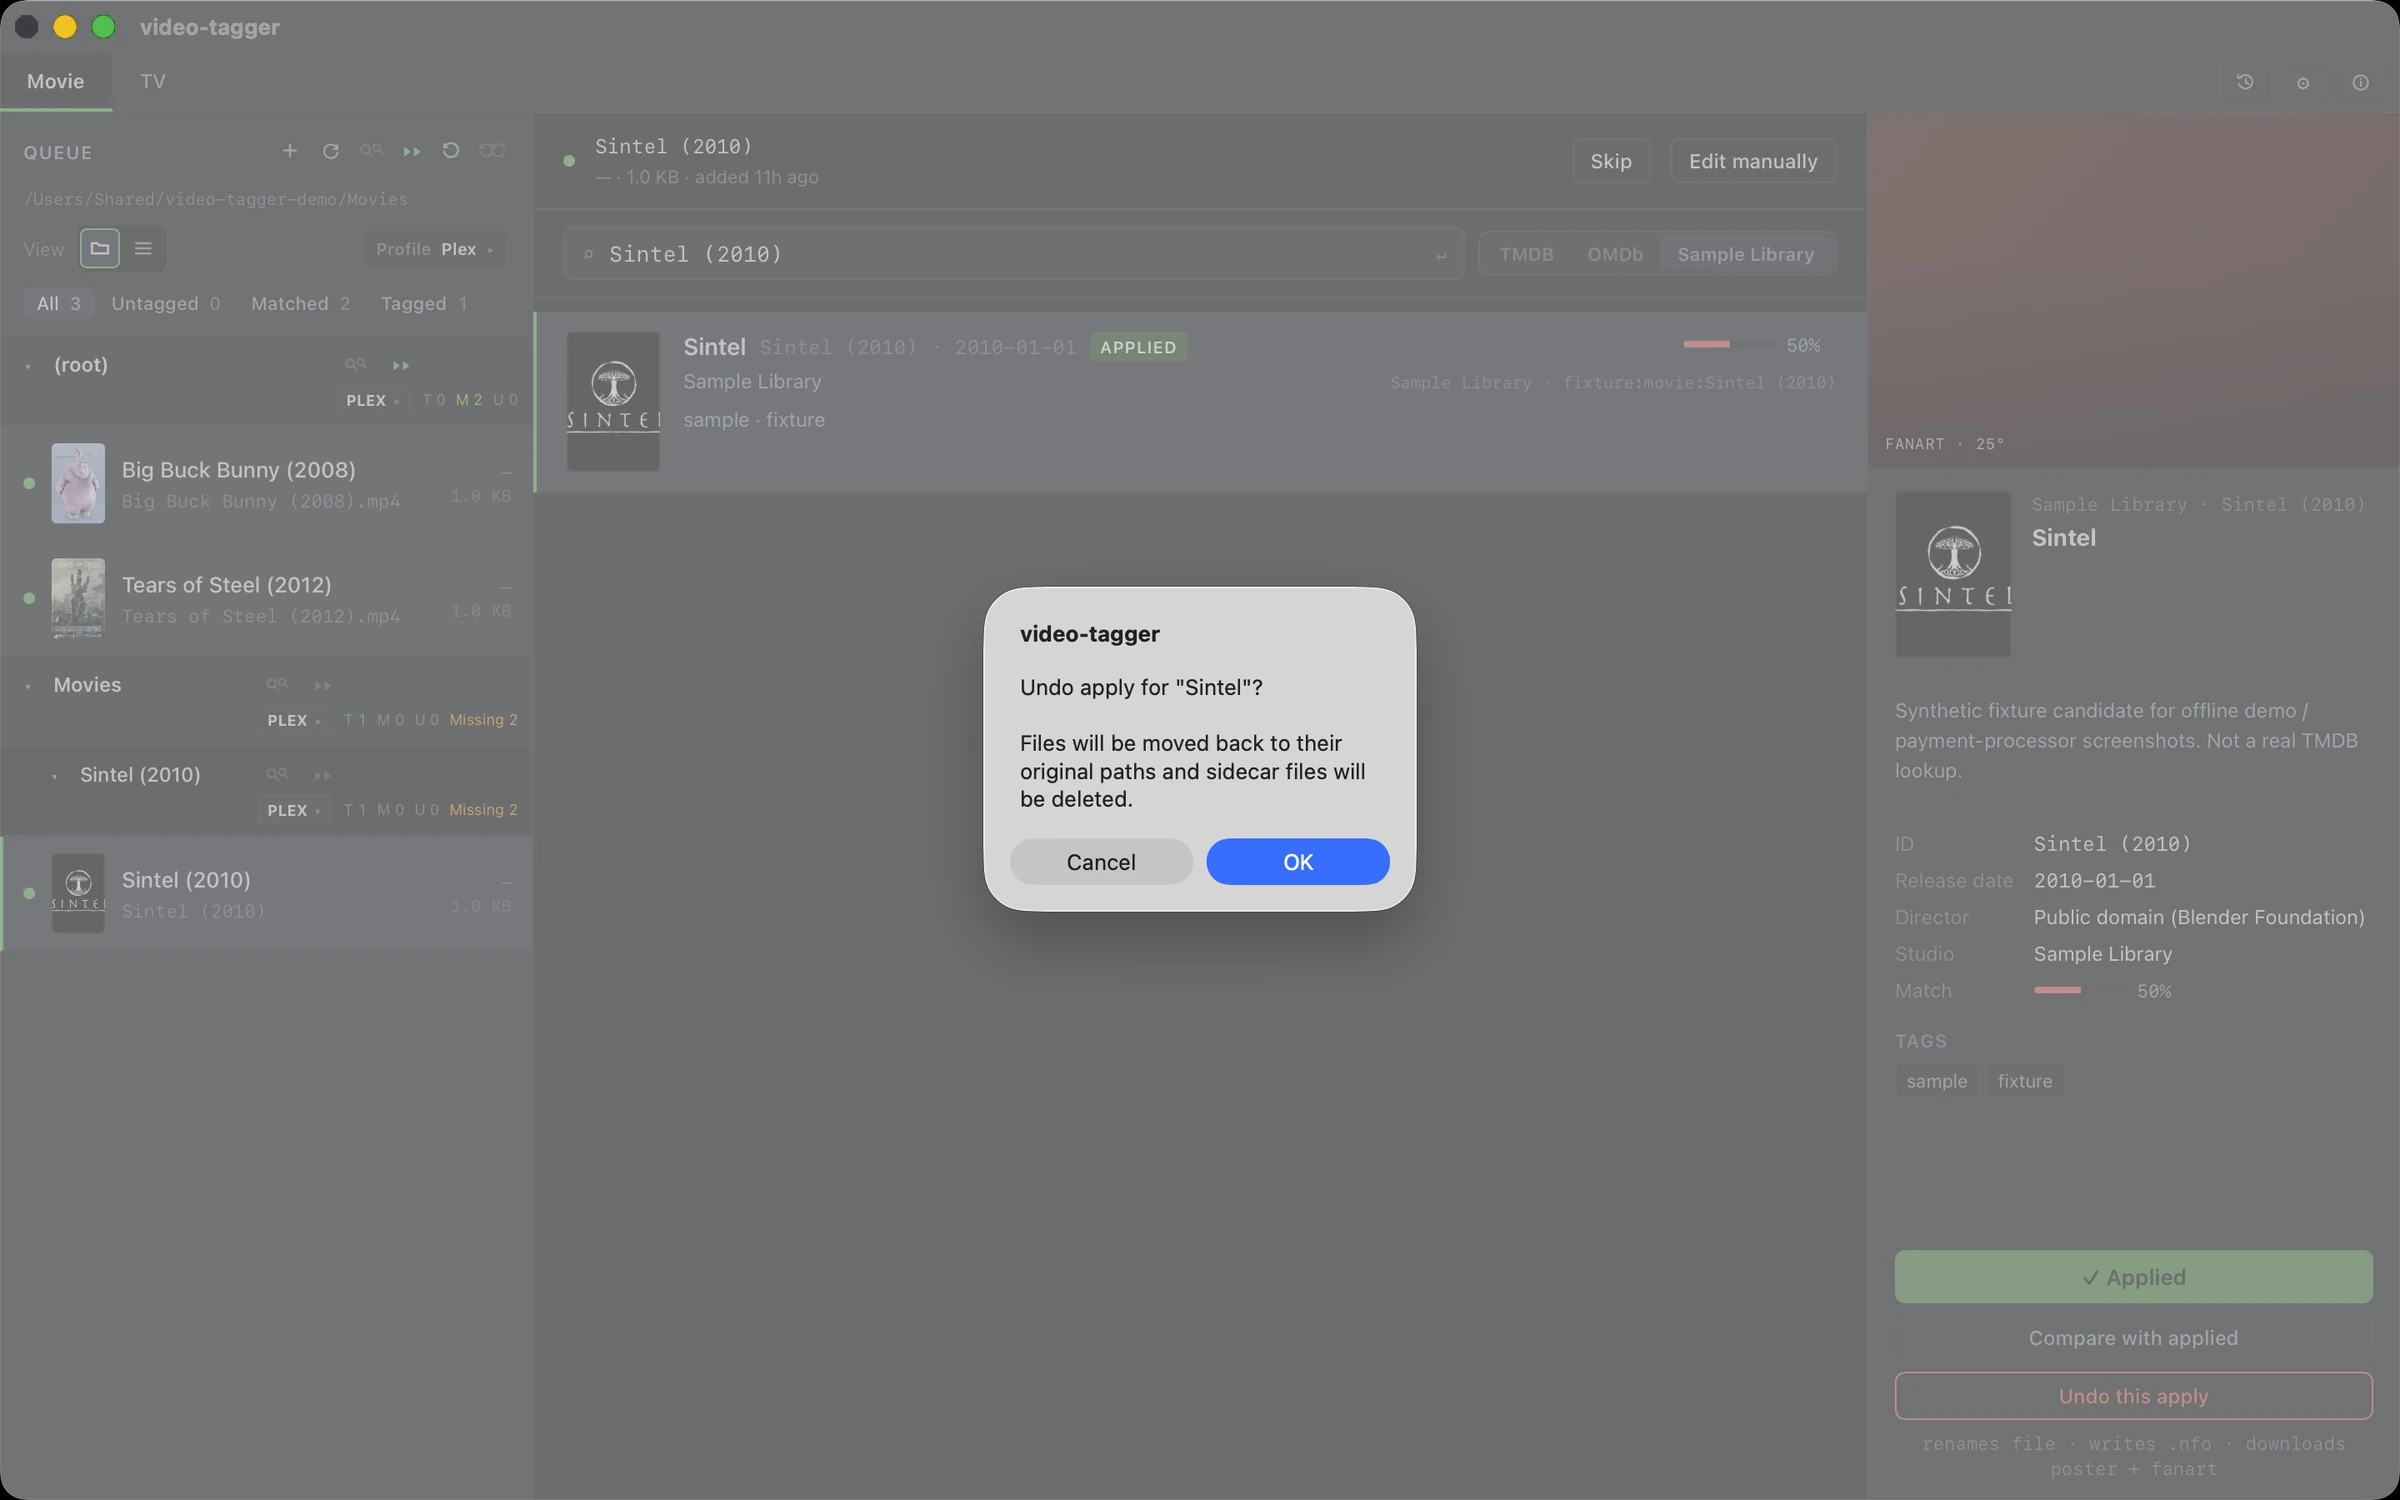Click the green Applied button
Image resolution: width=2400 pixels, height=1500 pixels.
point(2133,1277)
